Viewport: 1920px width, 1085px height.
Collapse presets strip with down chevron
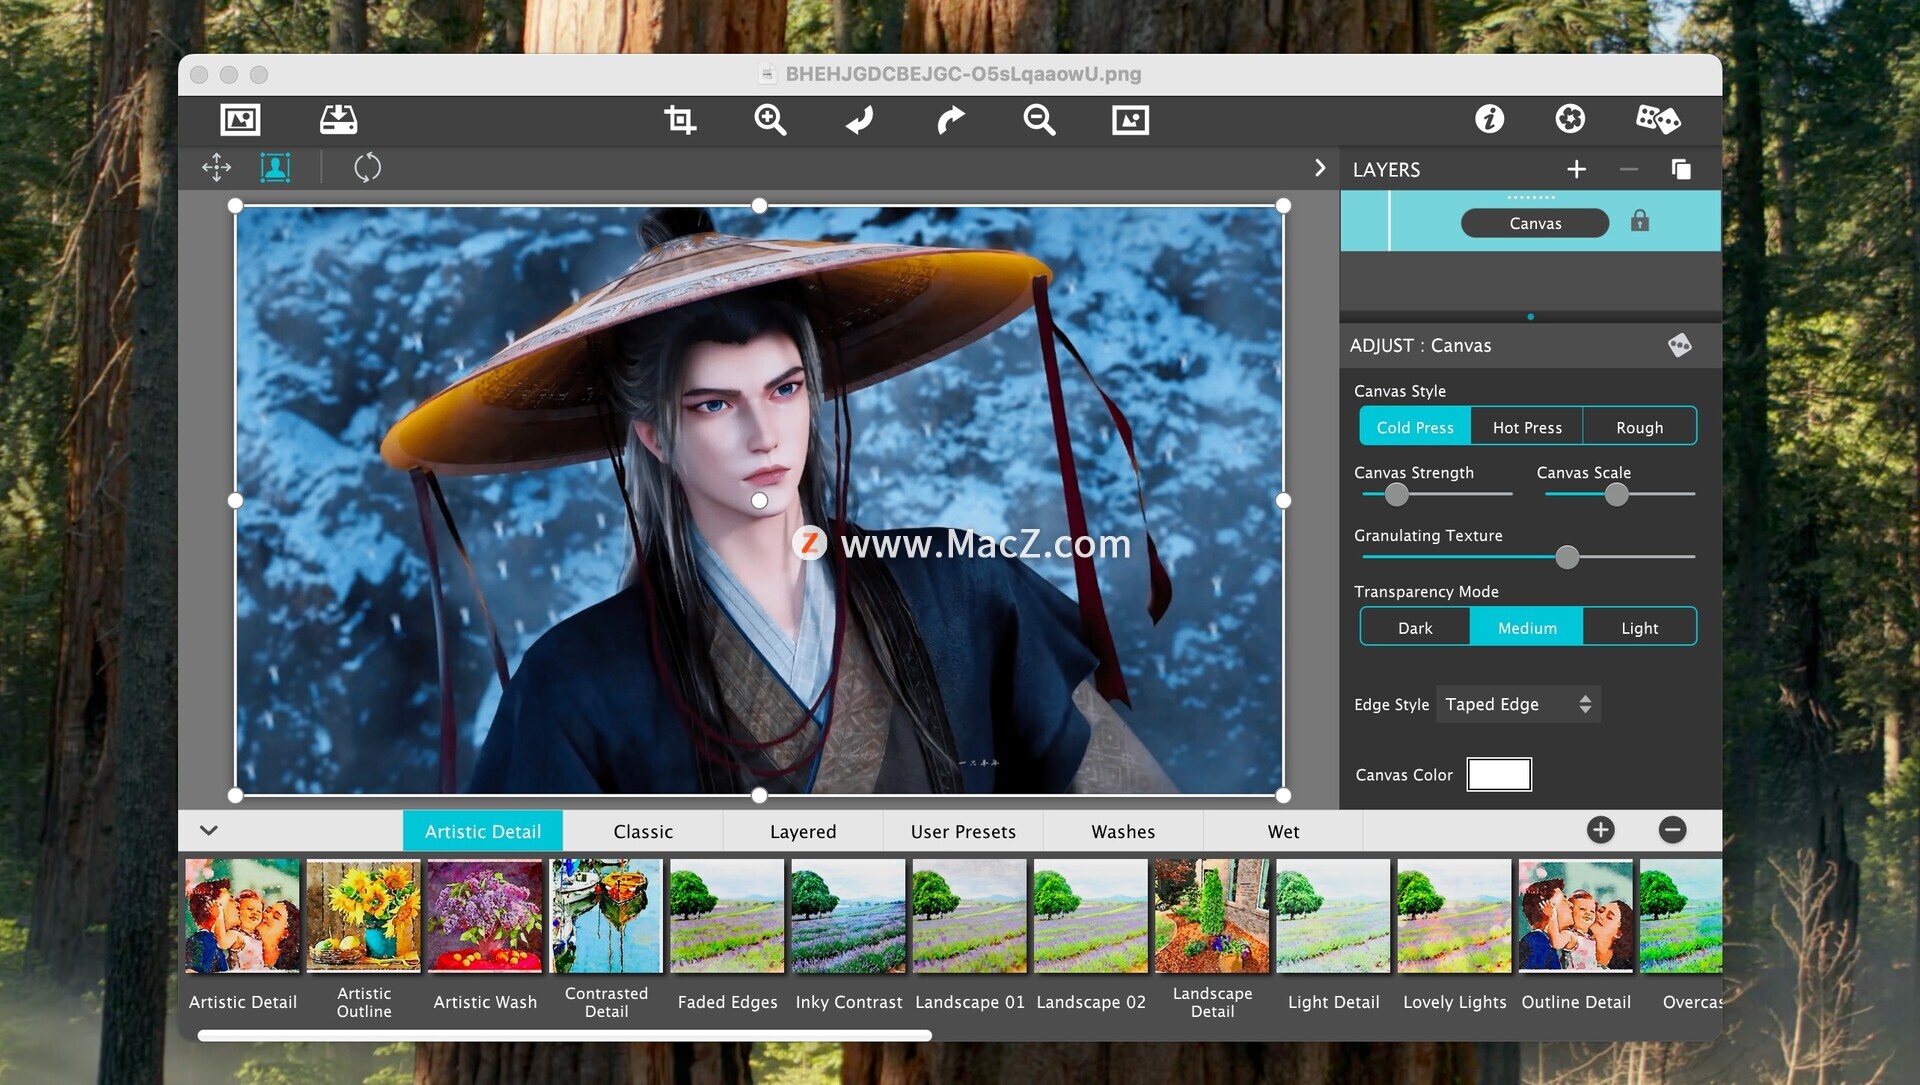[x=209, y=830]
